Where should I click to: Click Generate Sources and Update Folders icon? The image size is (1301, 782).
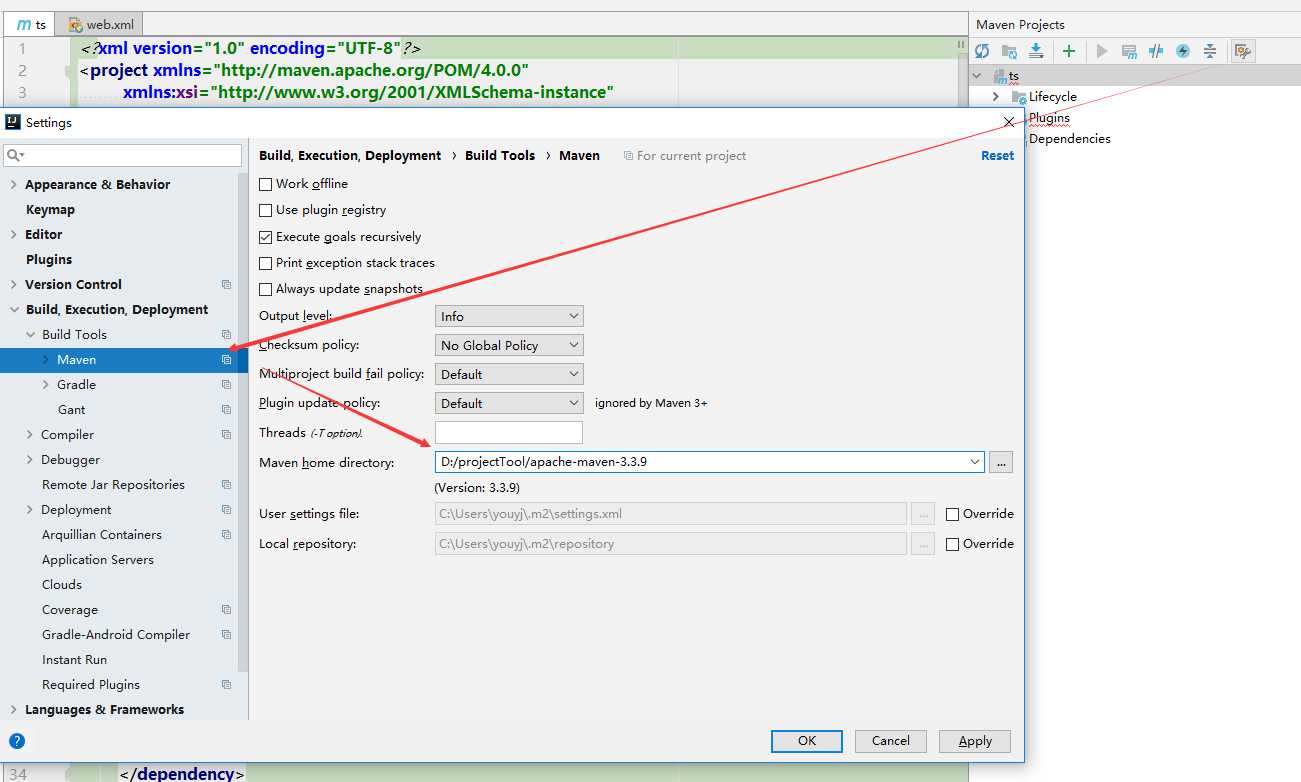tap(1009, 51)
